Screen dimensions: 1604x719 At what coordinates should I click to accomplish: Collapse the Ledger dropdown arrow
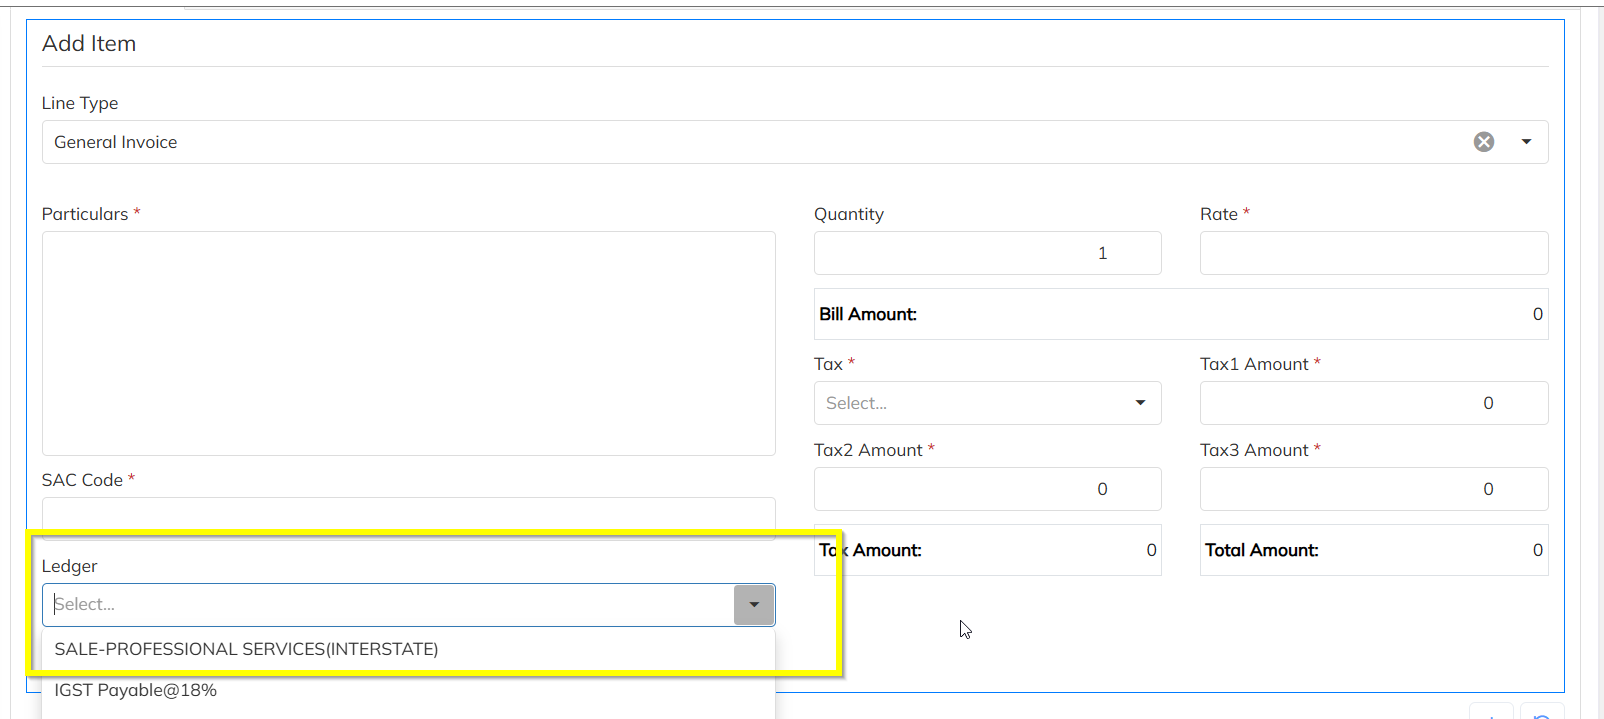tap(754, 605)
